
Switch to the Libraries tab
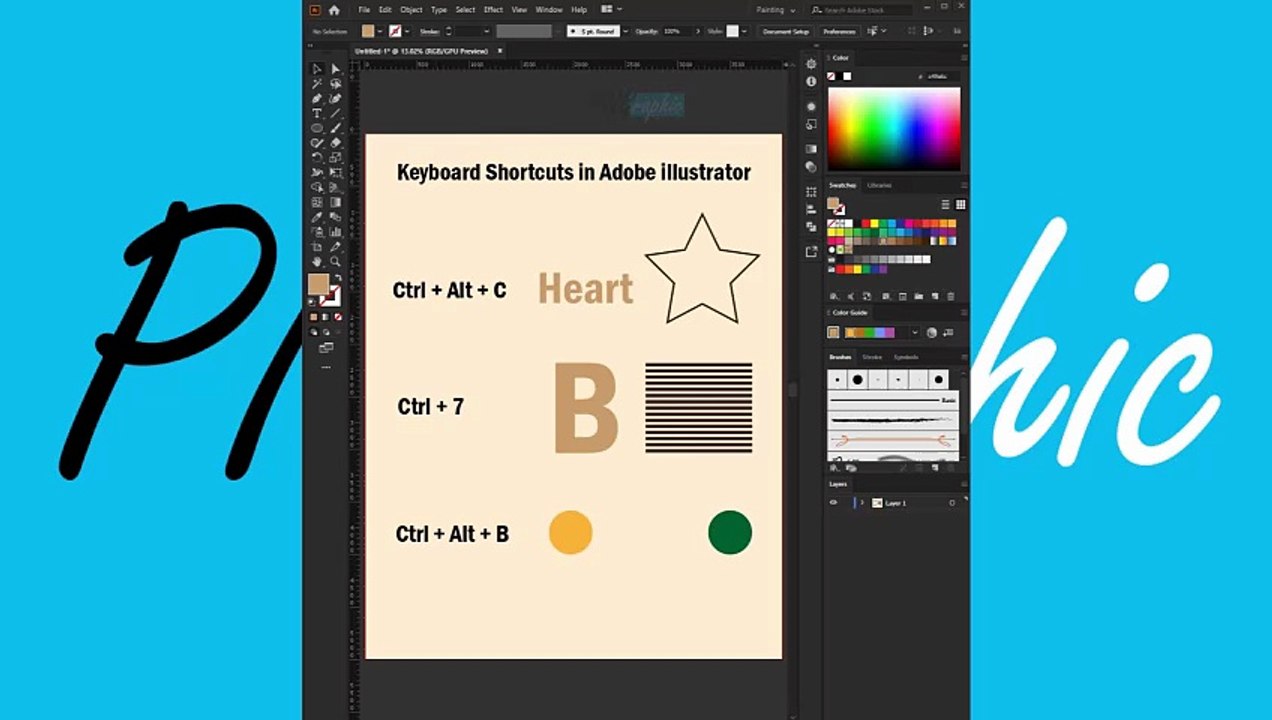pyautogui.click(x=879, y=185)
